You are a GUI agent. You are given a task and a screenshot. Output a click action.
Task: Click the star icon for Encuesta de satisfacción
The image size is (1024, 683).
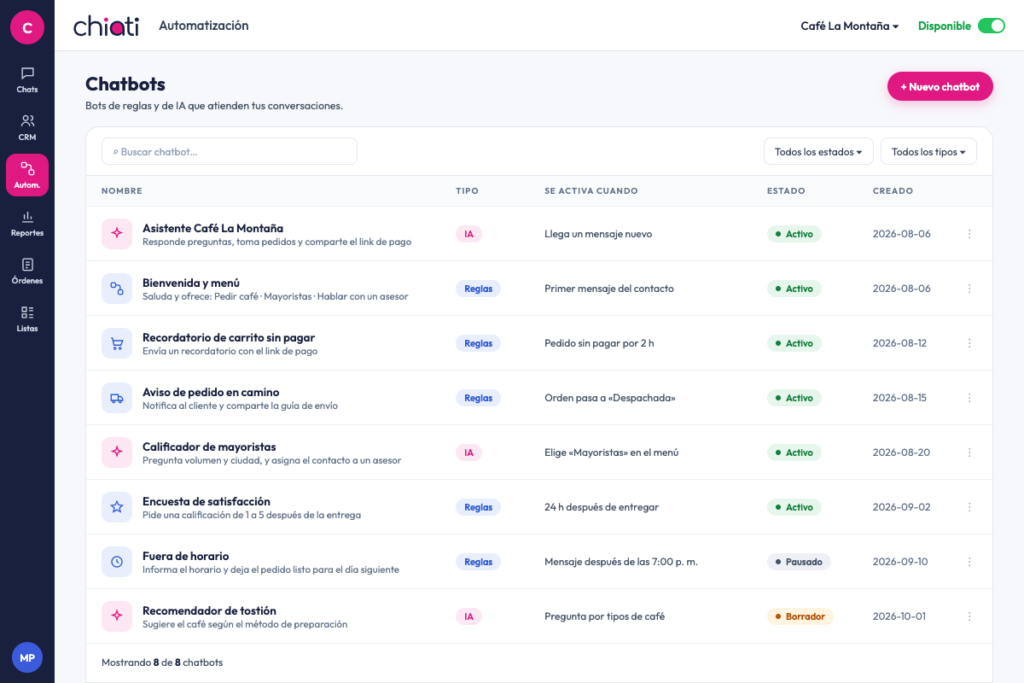[x=117, y=507]
